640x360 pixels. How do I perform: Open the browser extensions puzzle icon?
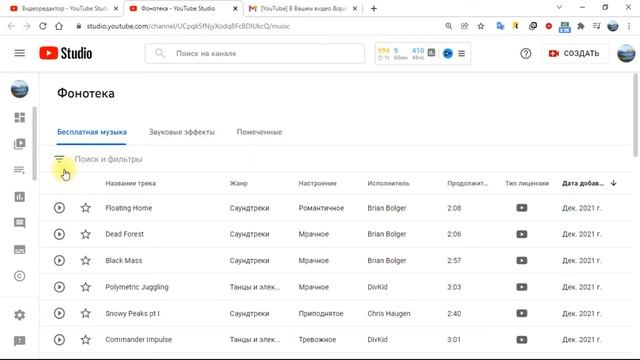[x=581, y=26]
